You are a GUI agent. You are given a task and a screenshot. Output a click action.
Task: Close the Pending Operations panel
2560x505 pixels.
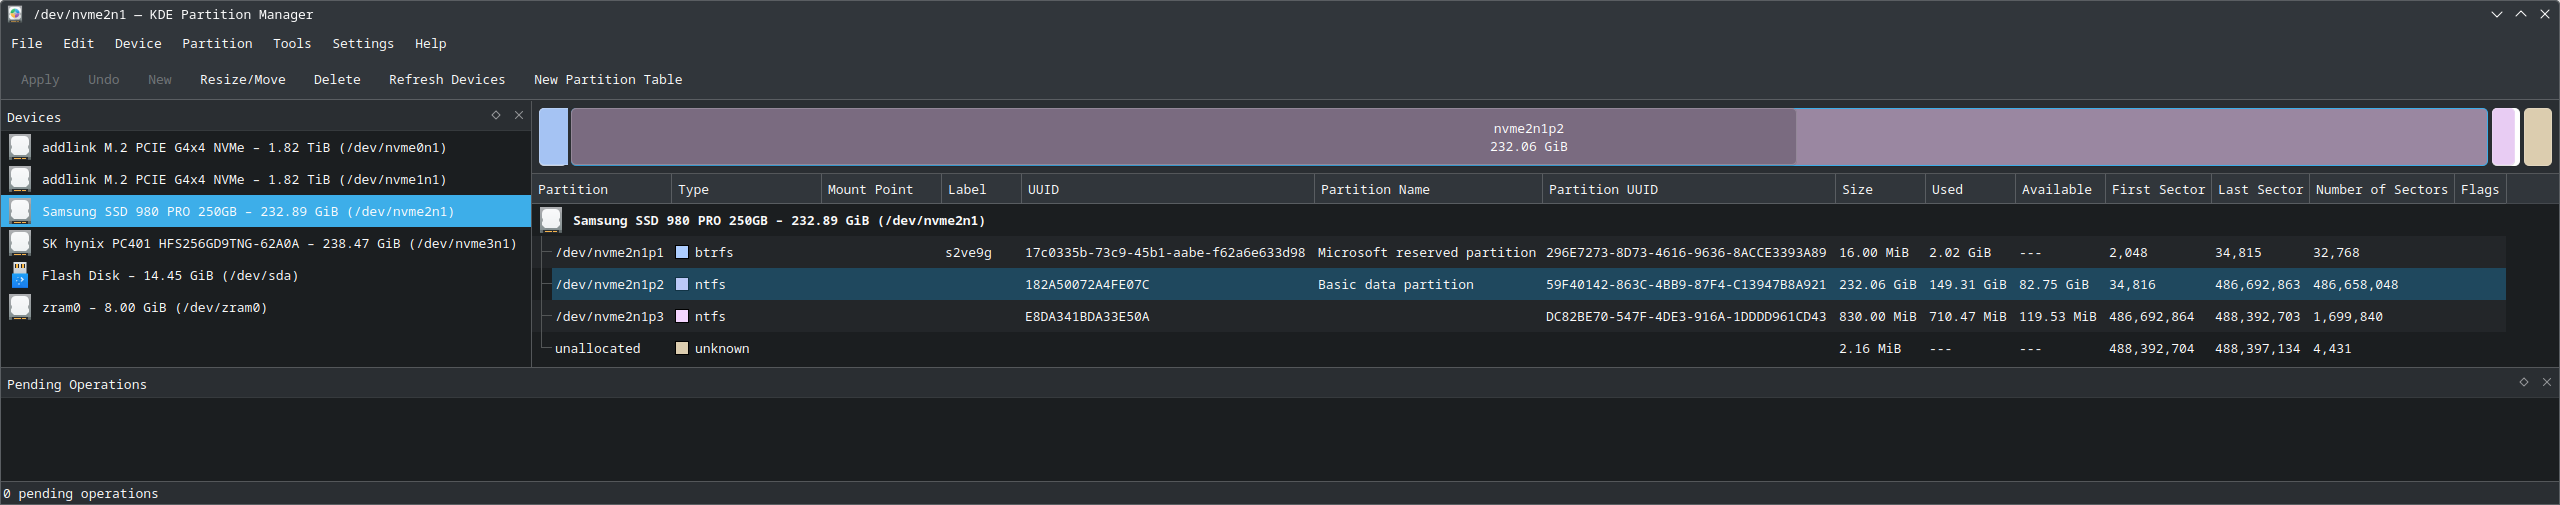coord(2546,382)
